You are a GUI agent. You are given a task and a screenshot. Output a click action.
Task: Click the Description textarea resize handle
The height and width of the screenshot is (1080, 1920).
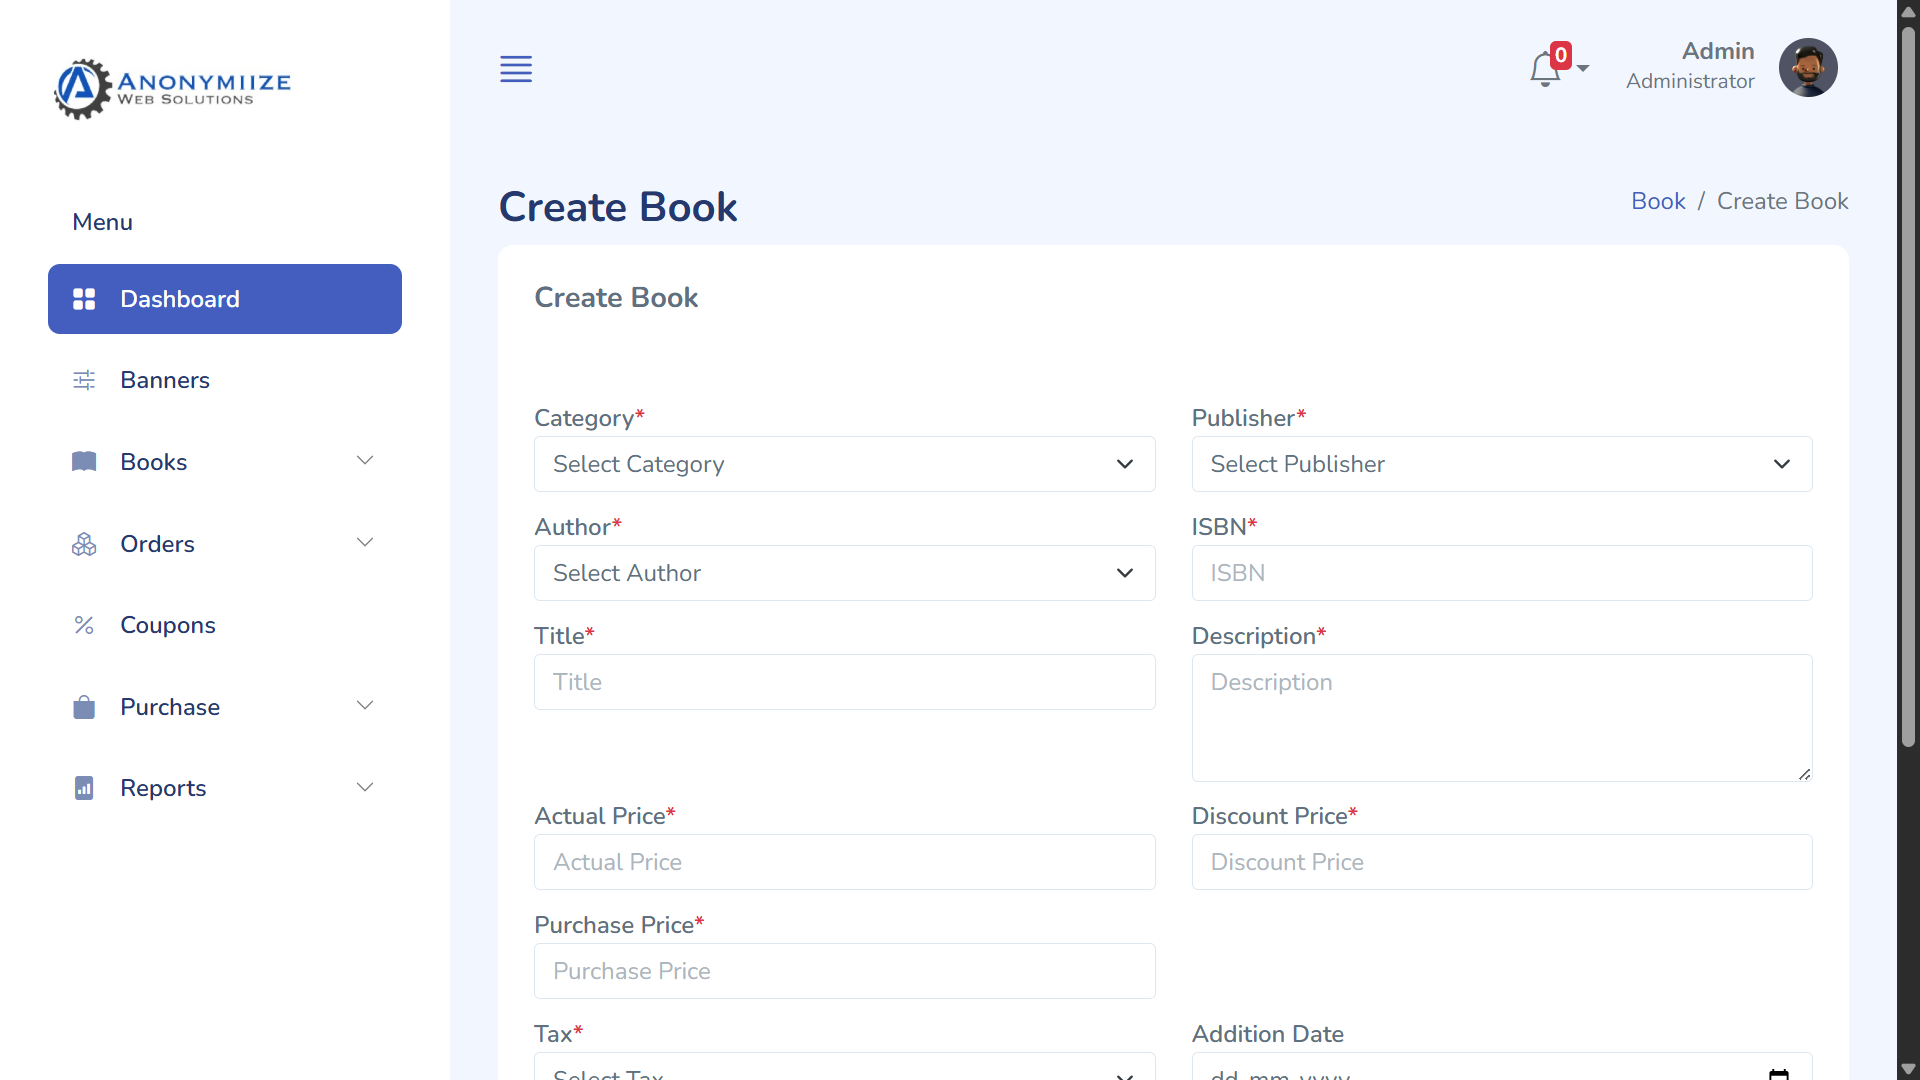(1804, 774)
